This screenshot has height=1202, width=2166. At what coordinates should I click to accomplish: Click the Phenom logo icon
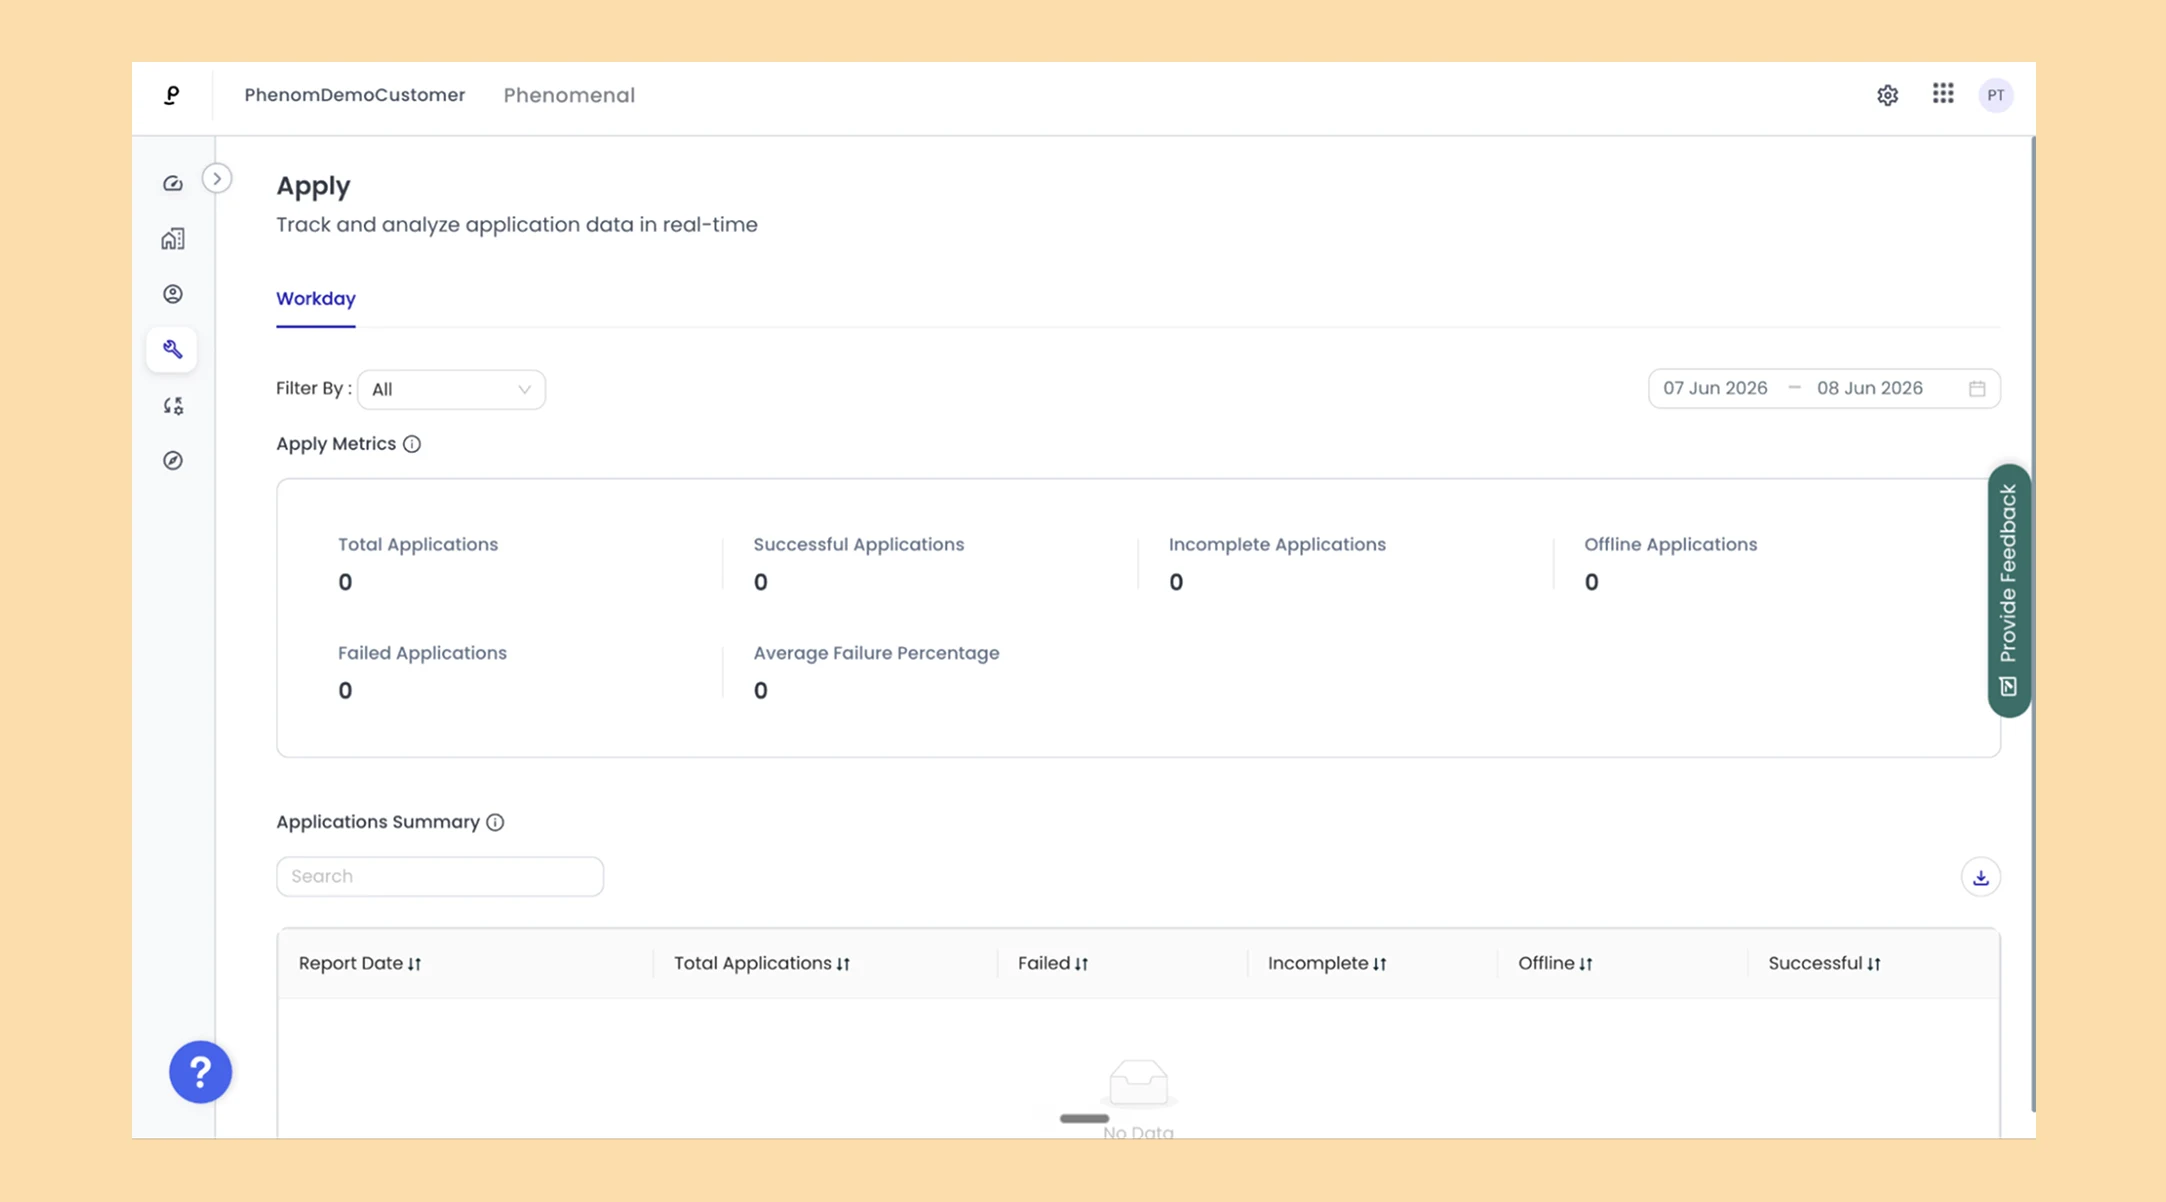[172, 95]
